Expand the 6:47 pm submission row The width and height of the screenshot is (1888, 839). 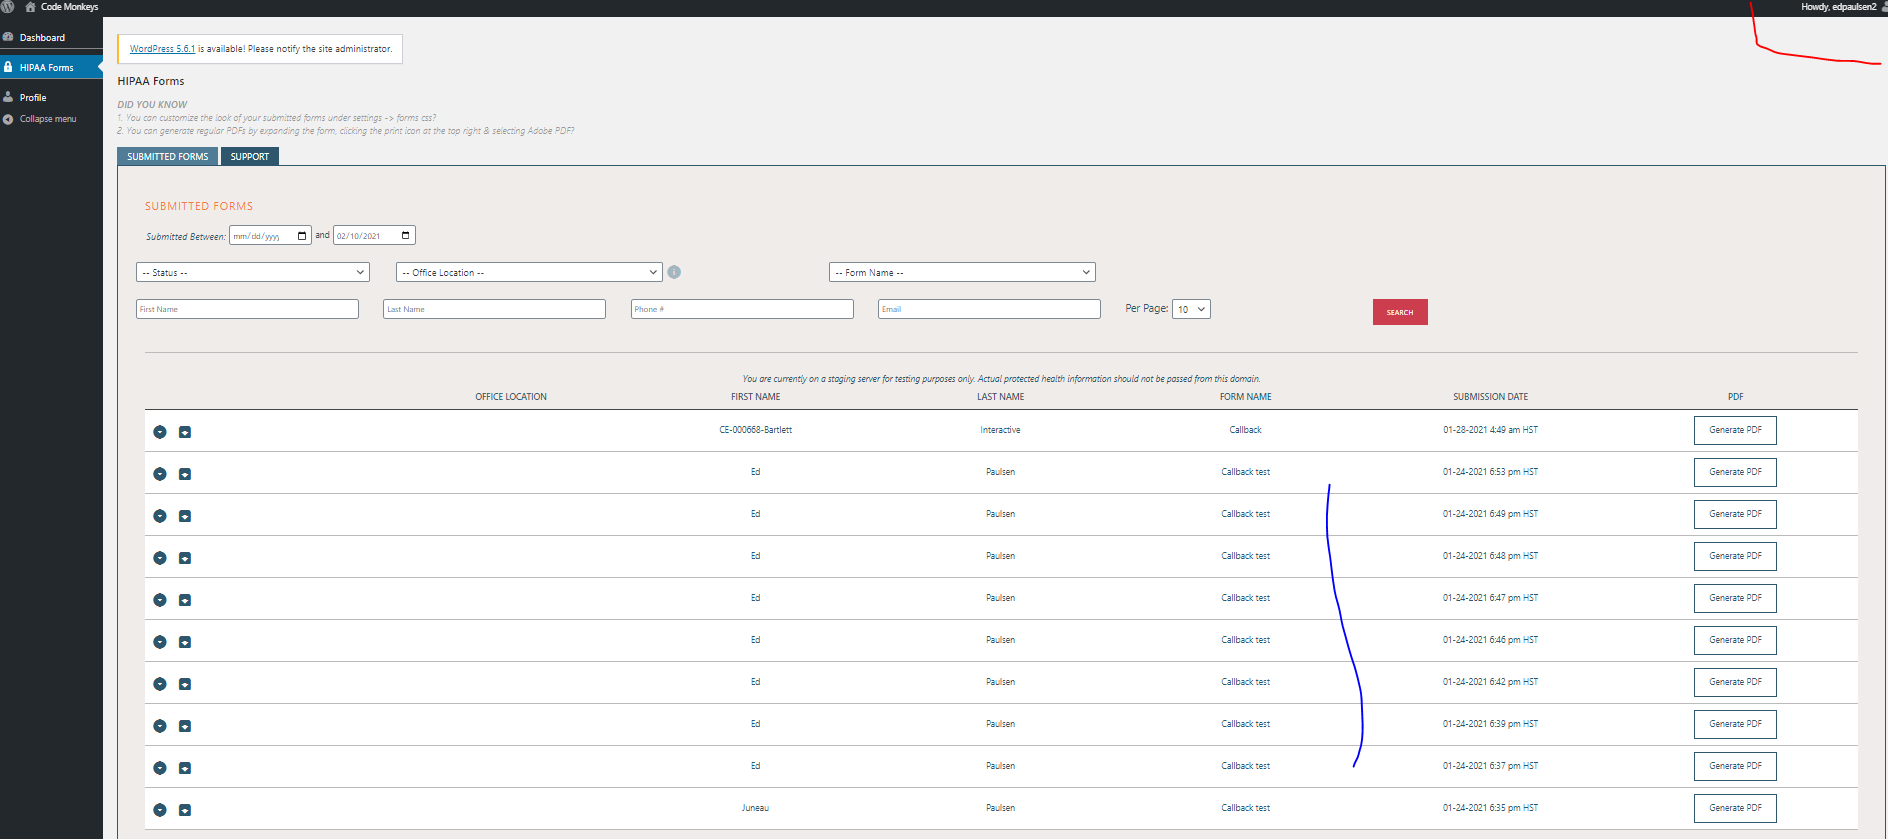click(x=160, y=600)
